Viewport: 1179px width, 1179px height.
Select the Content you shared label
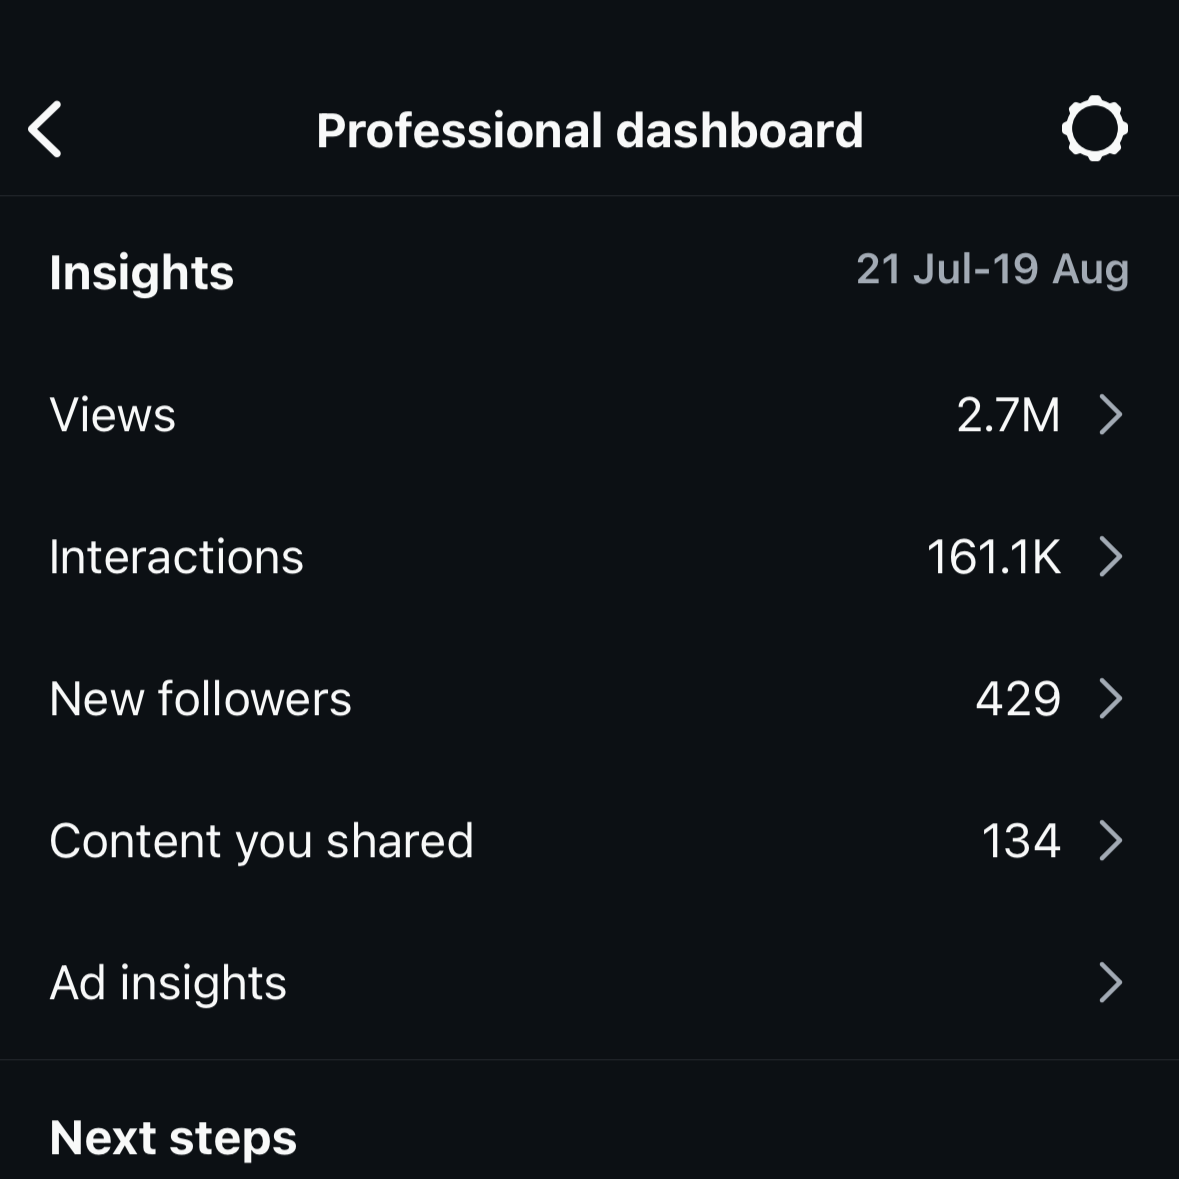coord(262,841)
